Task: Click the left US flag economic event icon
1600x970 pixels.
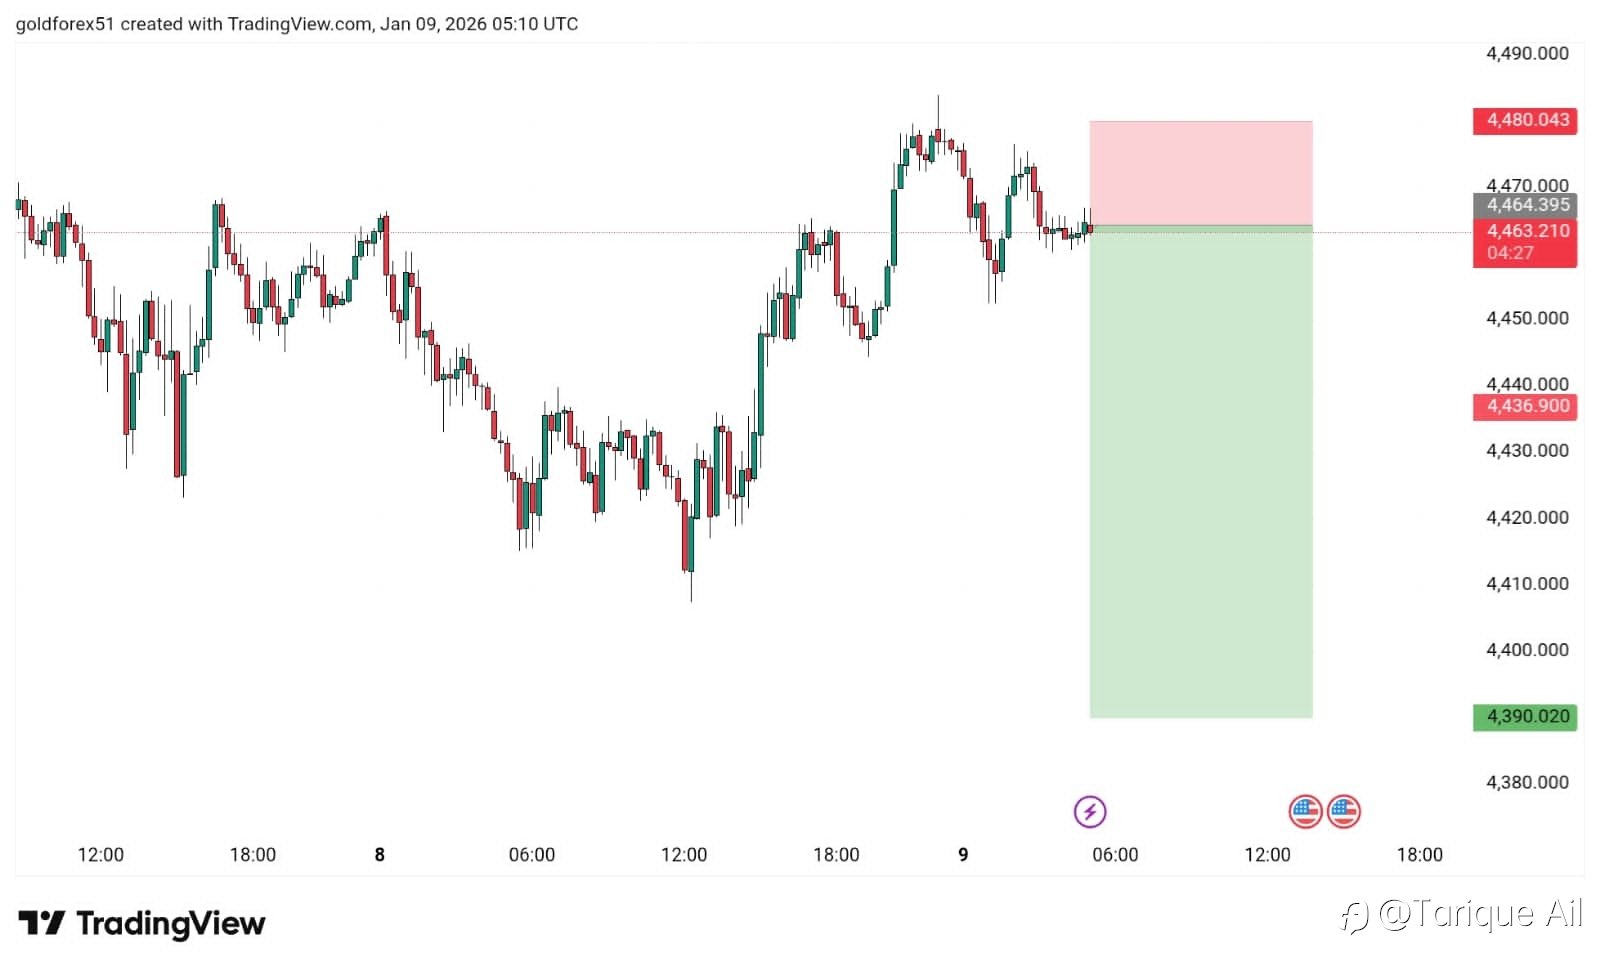Action: (1305, 811)
